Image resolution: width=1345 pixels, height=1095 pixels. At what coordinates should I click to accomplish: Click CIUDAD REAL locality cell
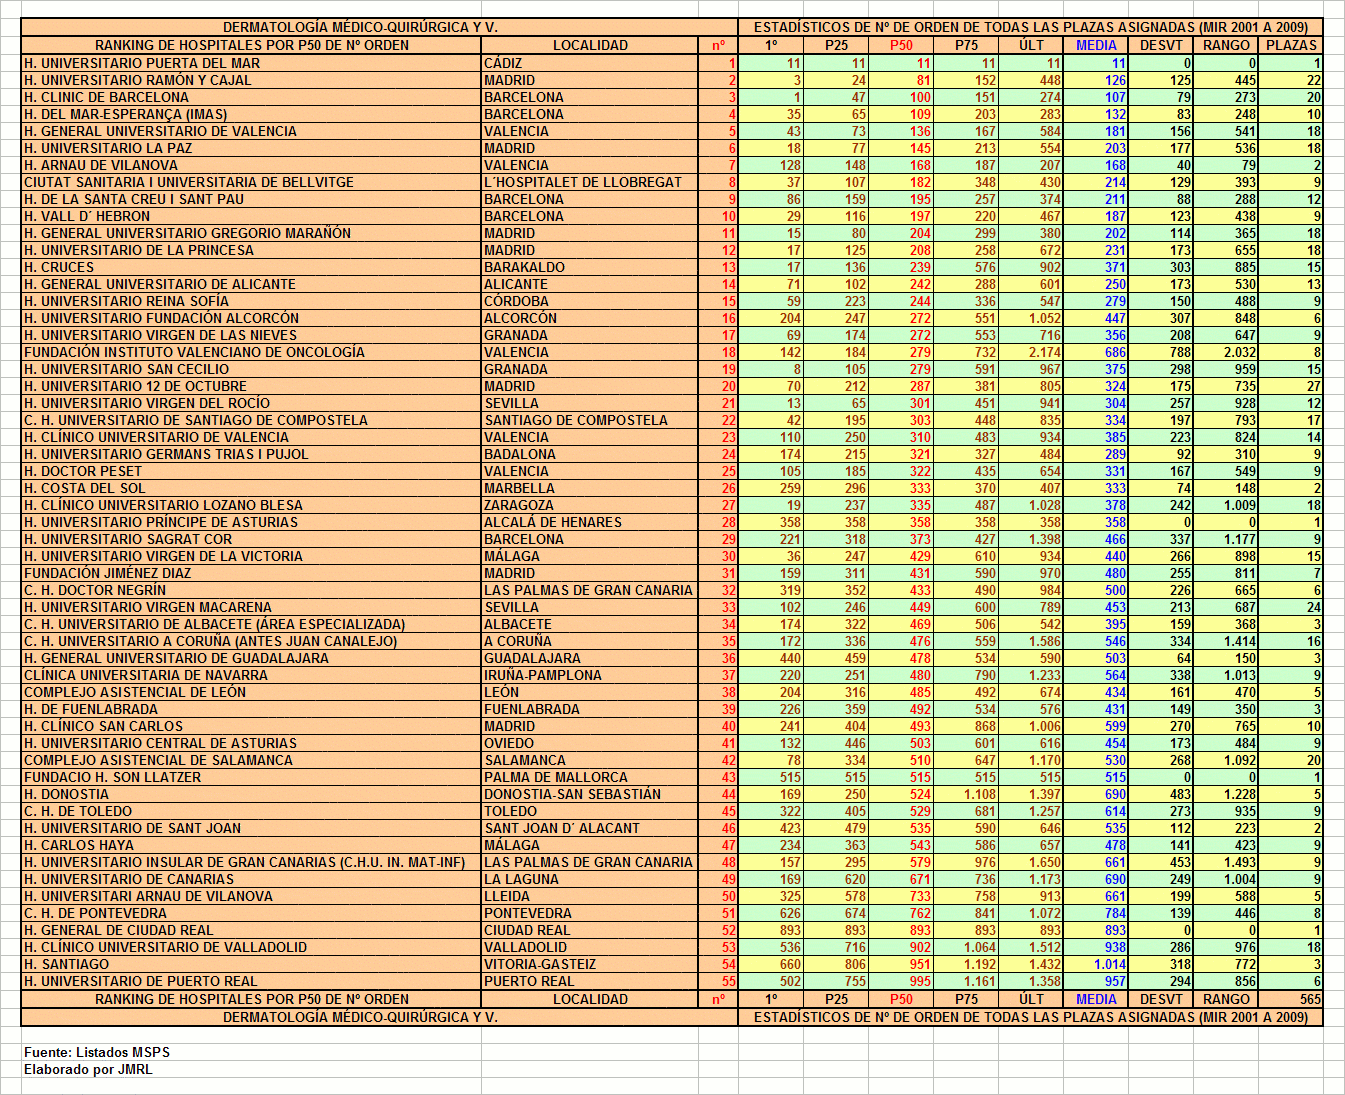(x=590, y=930)
